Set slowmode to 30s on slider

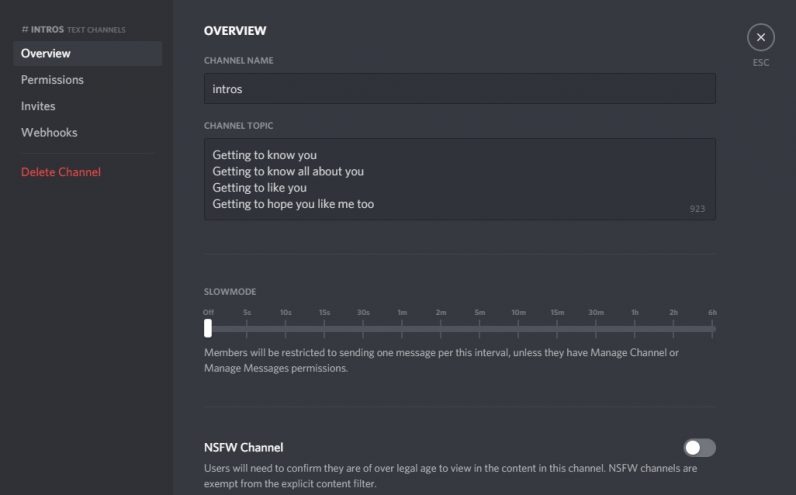[363, 328]
